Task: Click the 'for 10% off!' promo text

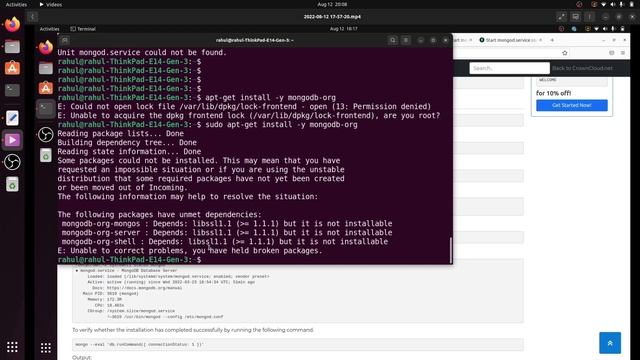Action: point(553,93)
